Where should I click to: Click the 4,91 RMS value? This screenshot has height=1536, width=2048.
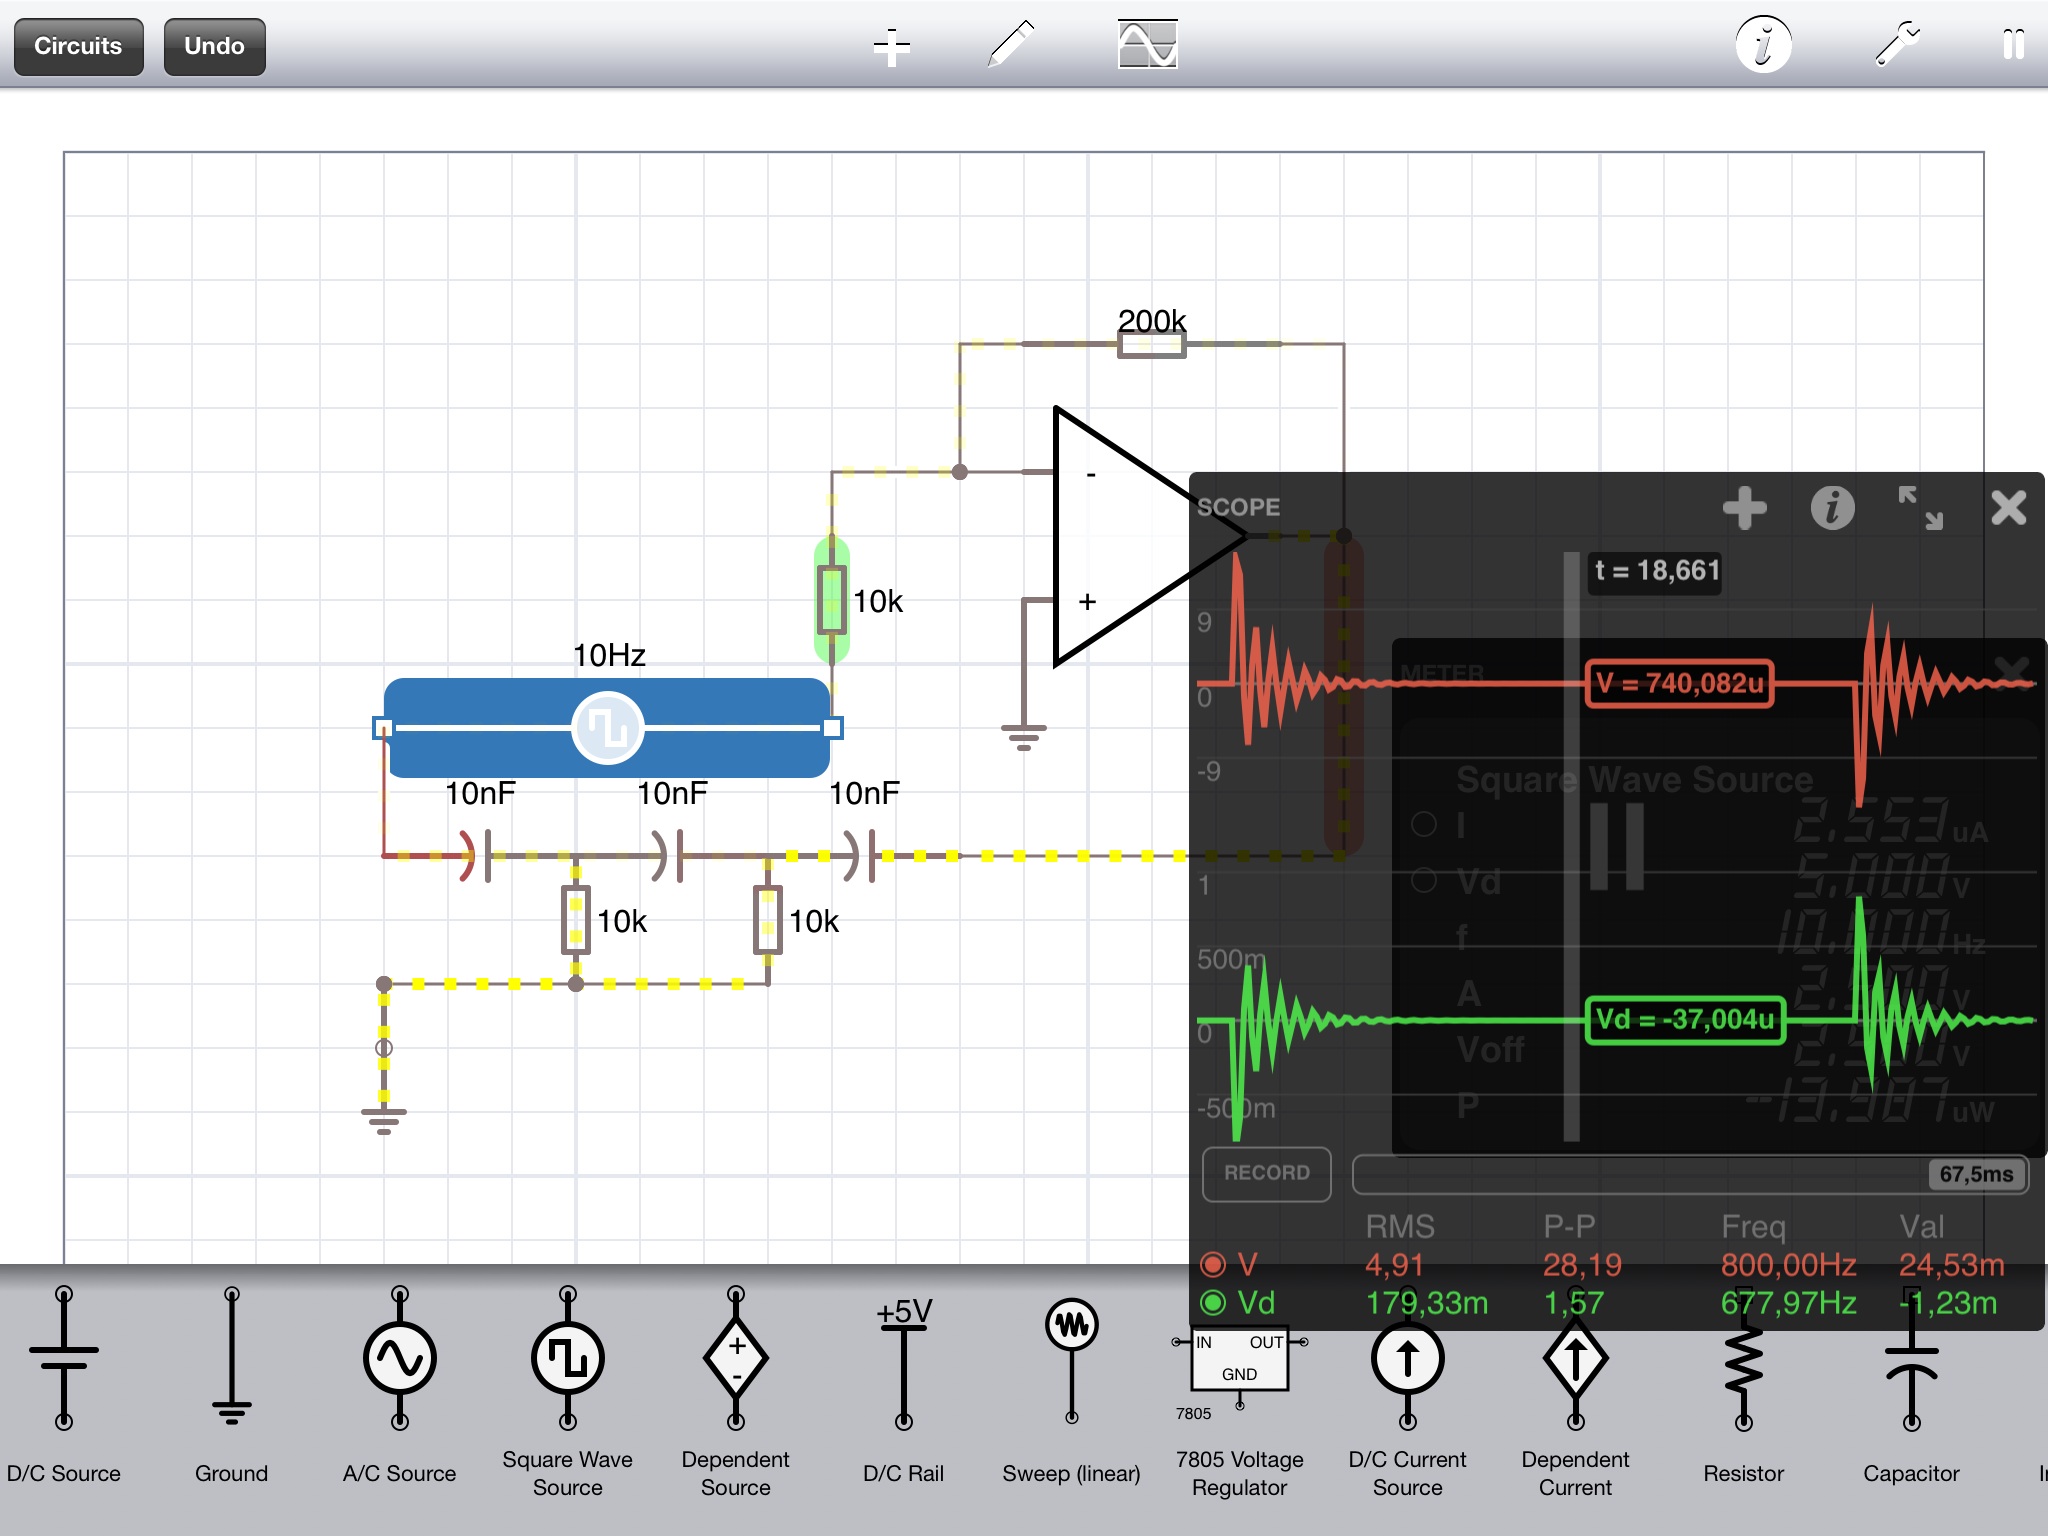coord(1394,1265)
